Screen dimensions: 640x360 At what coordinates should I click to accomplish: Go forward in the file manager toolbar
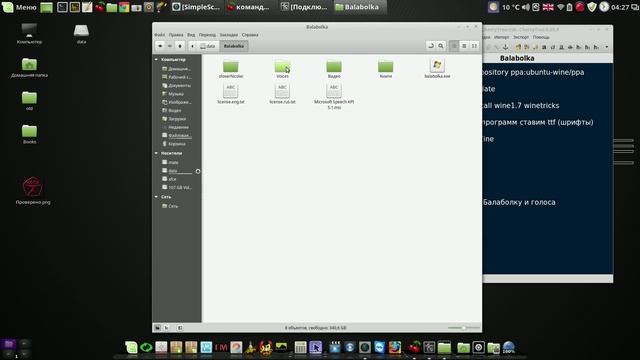tap(170, 46)
